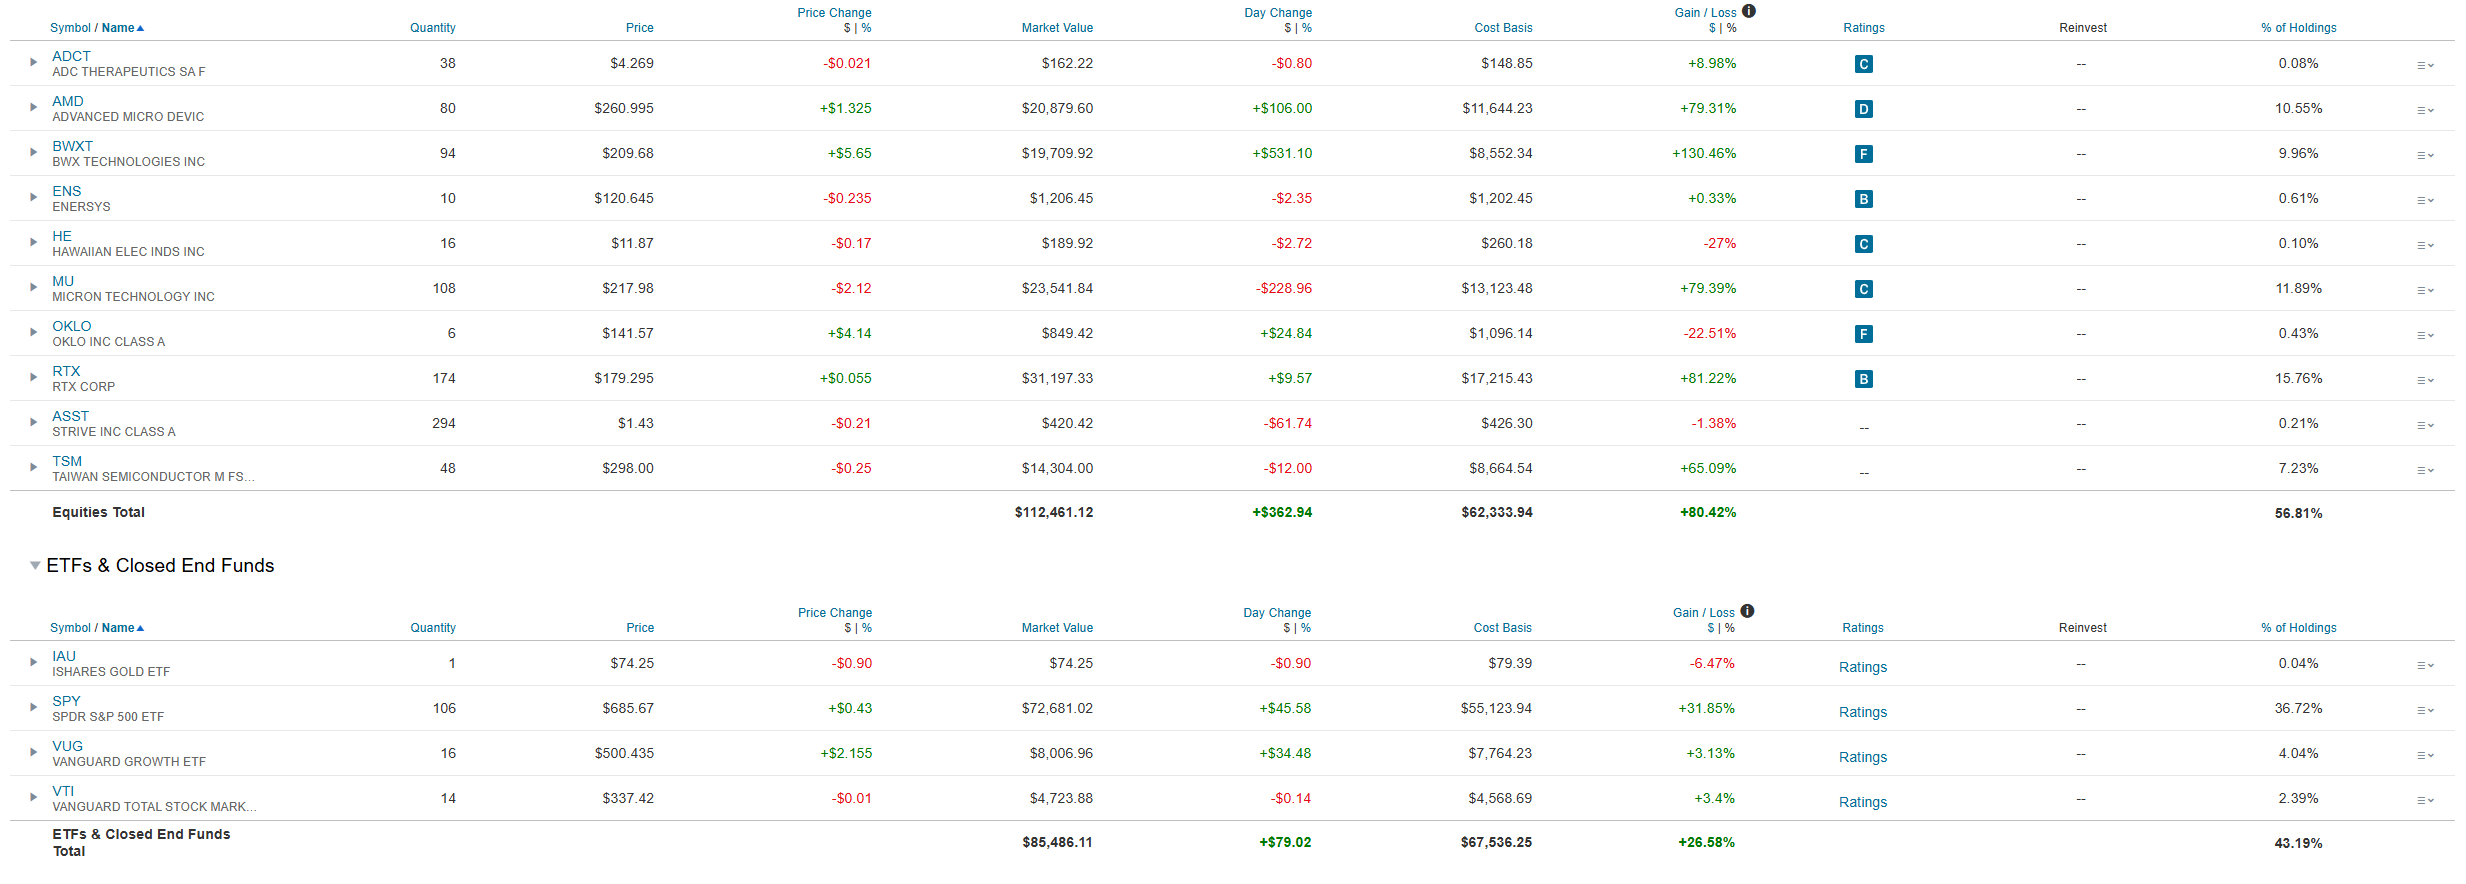Screen dimensions: 2466x884
Task: Sort Equities table by Quantity
Action: click(x=433, y=28)
